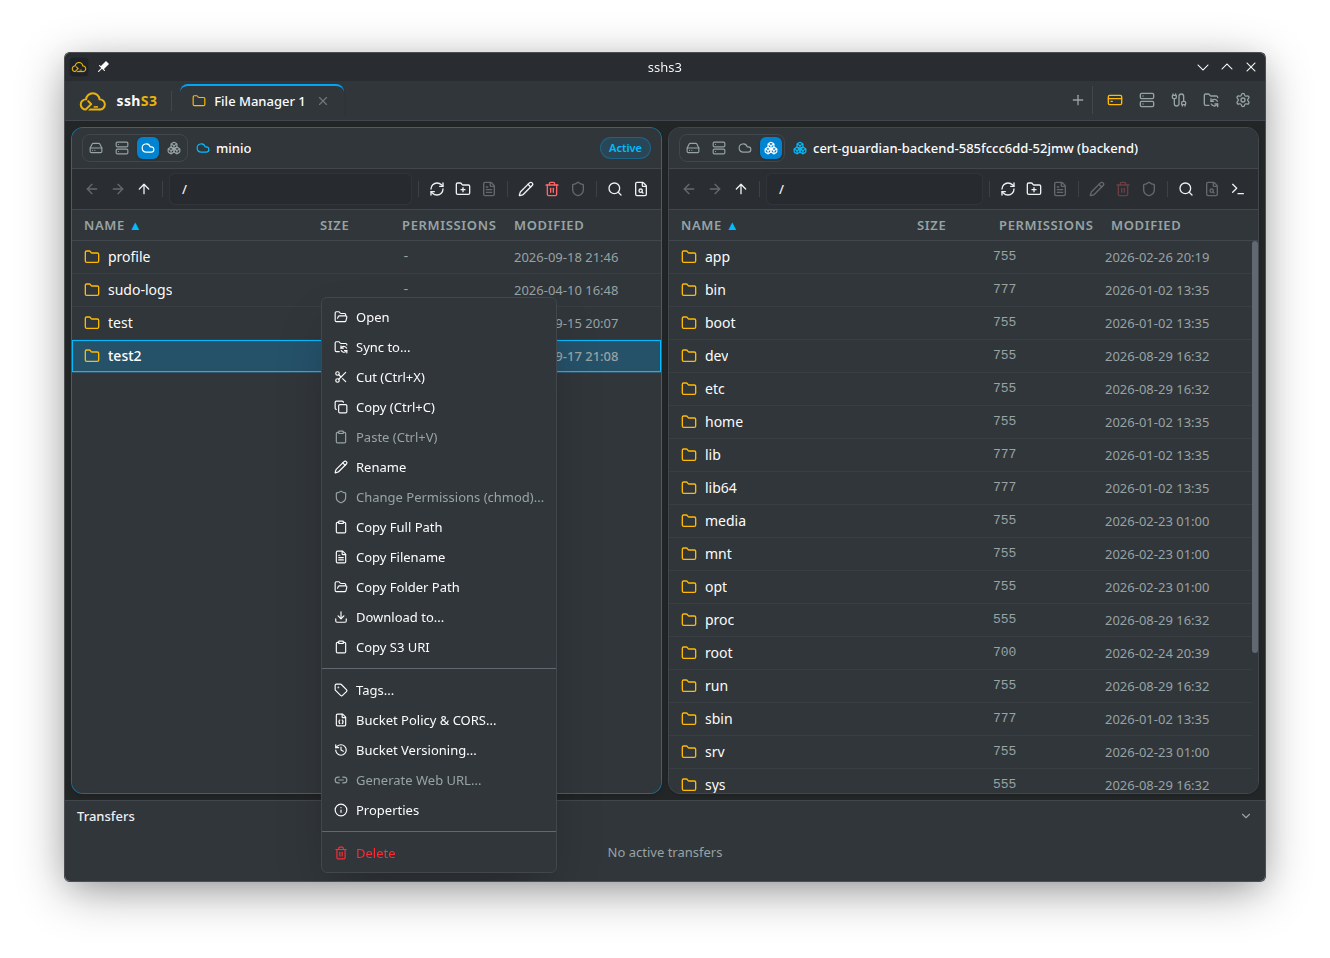Select local drive source in right pane

[x=693, y=148]
